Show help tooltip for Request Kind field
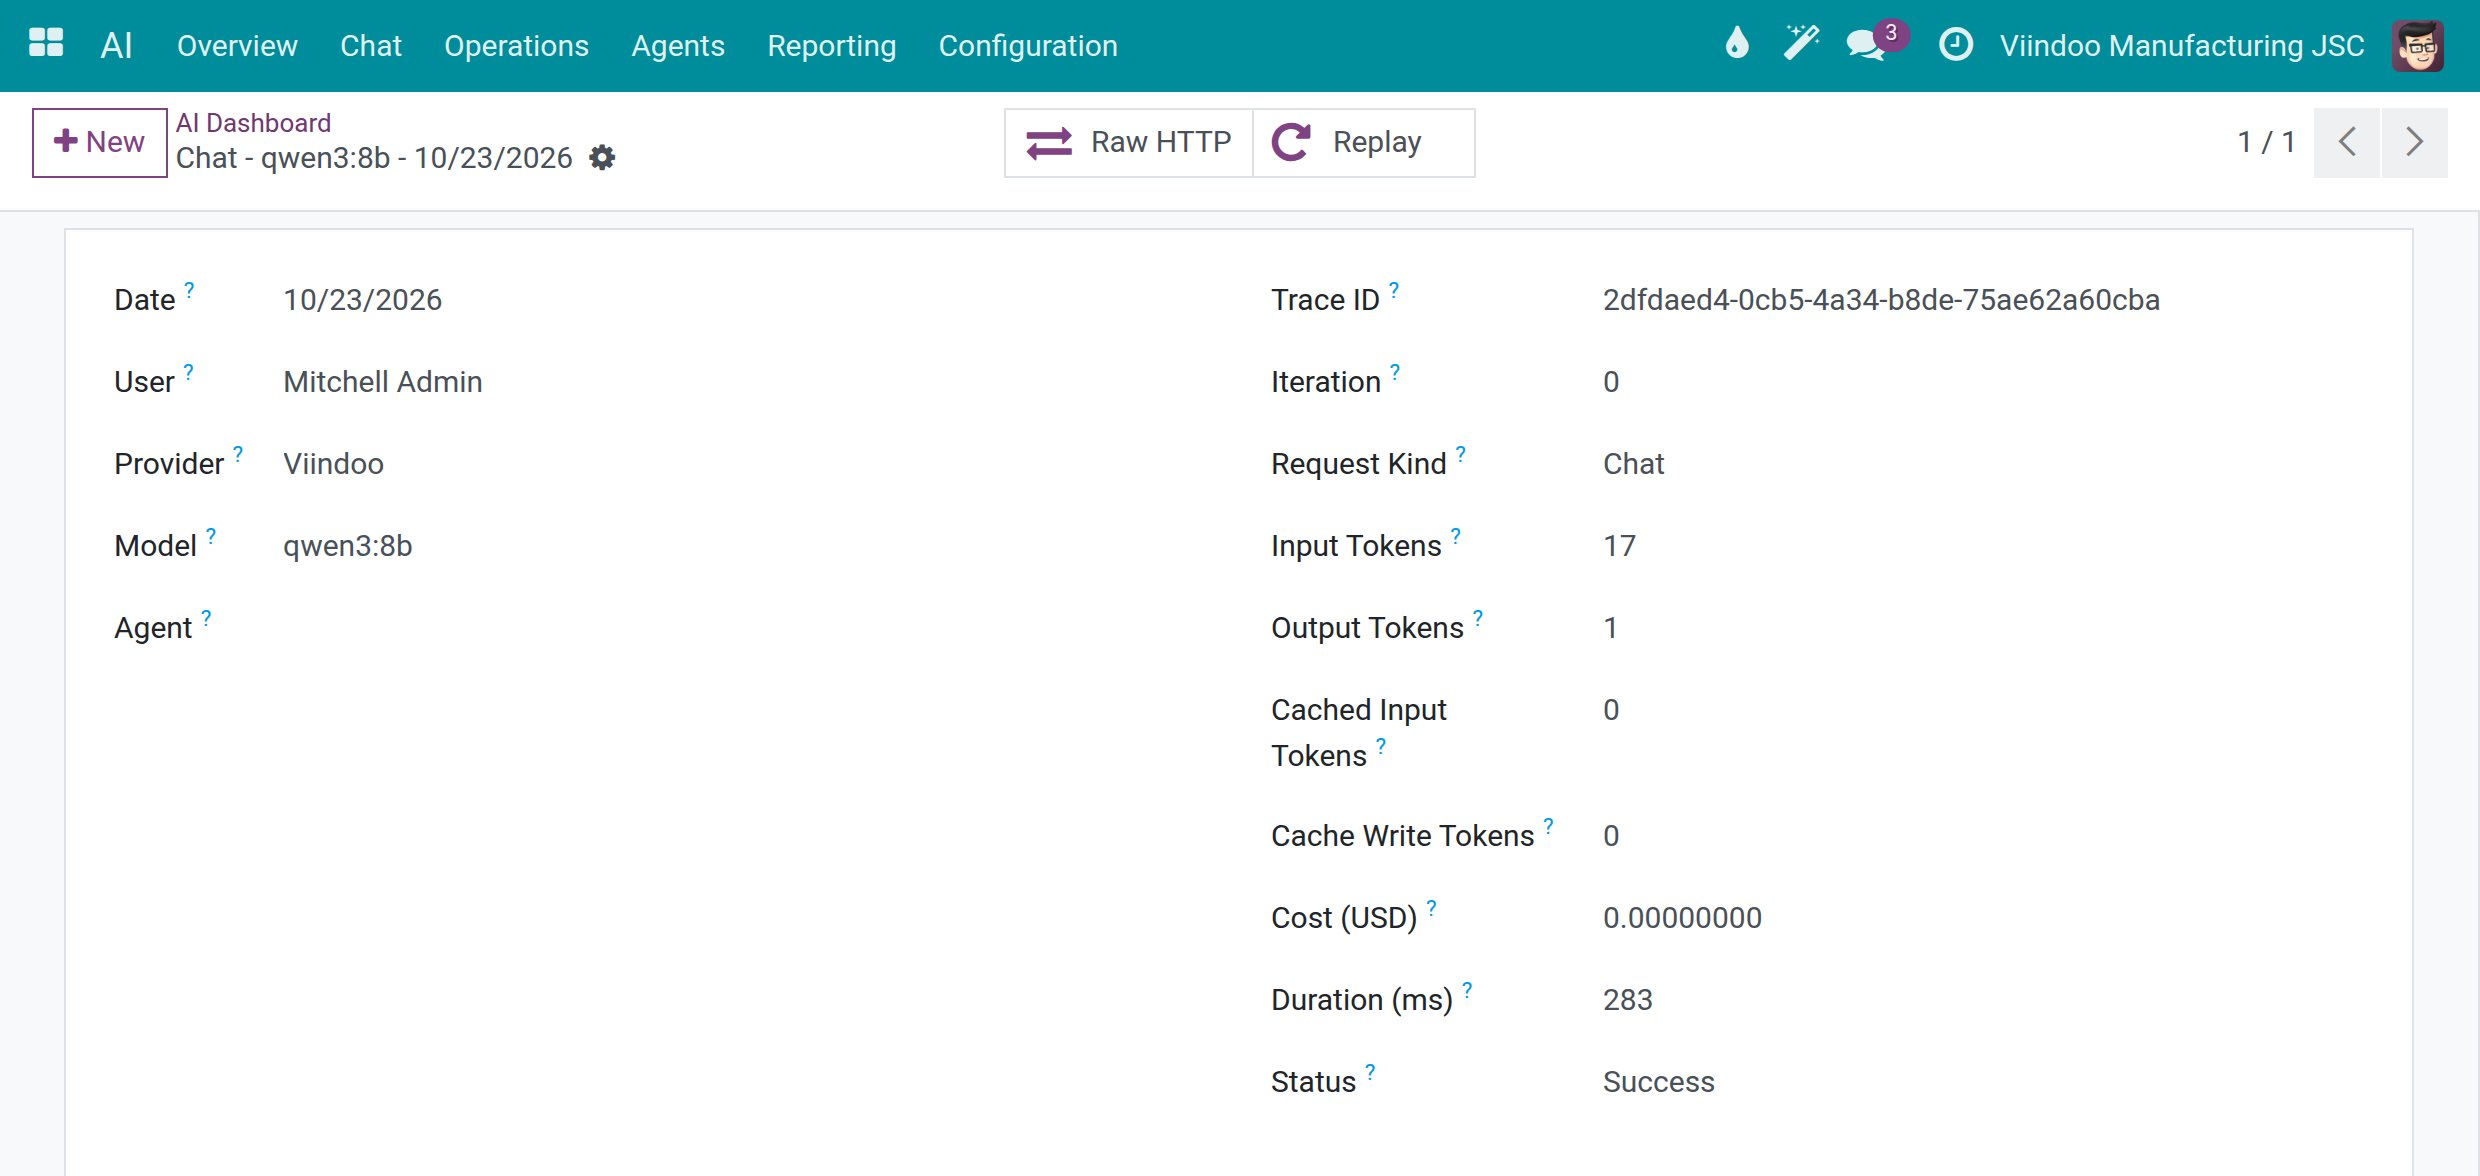 1461,453
